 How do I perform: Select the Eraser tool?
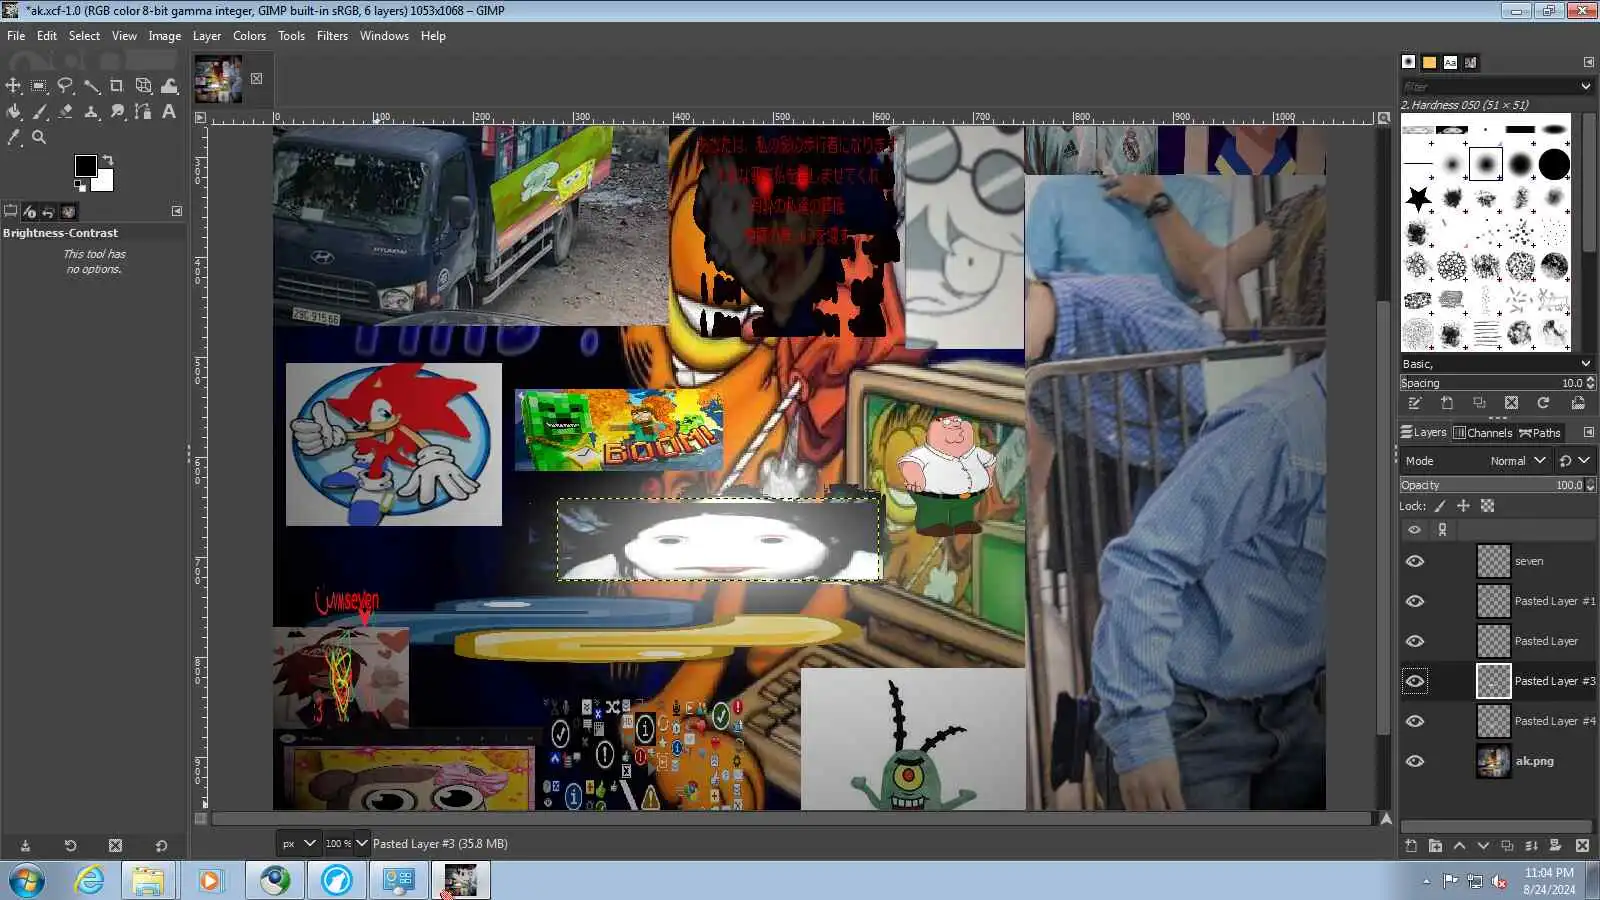(x=65, y=112)
